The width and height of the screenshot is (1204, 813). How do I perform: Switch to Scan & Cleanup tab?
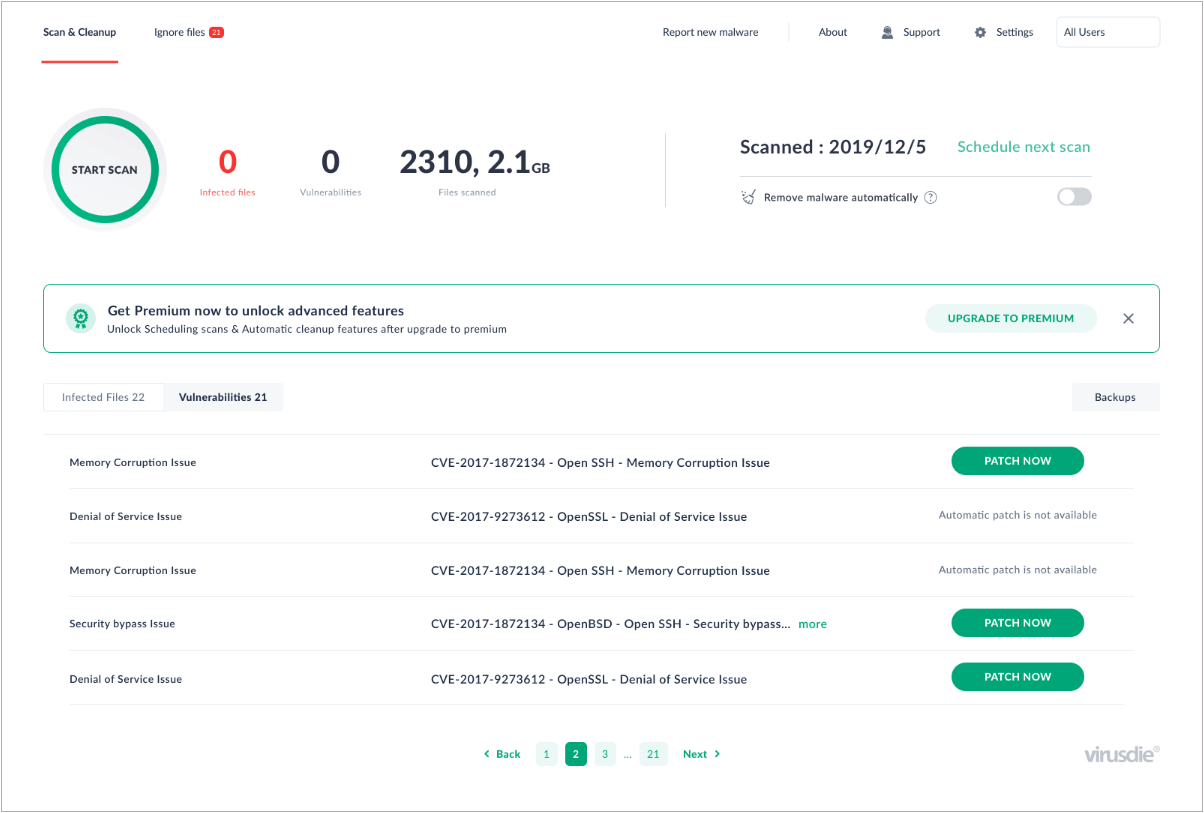pos(80,32)
